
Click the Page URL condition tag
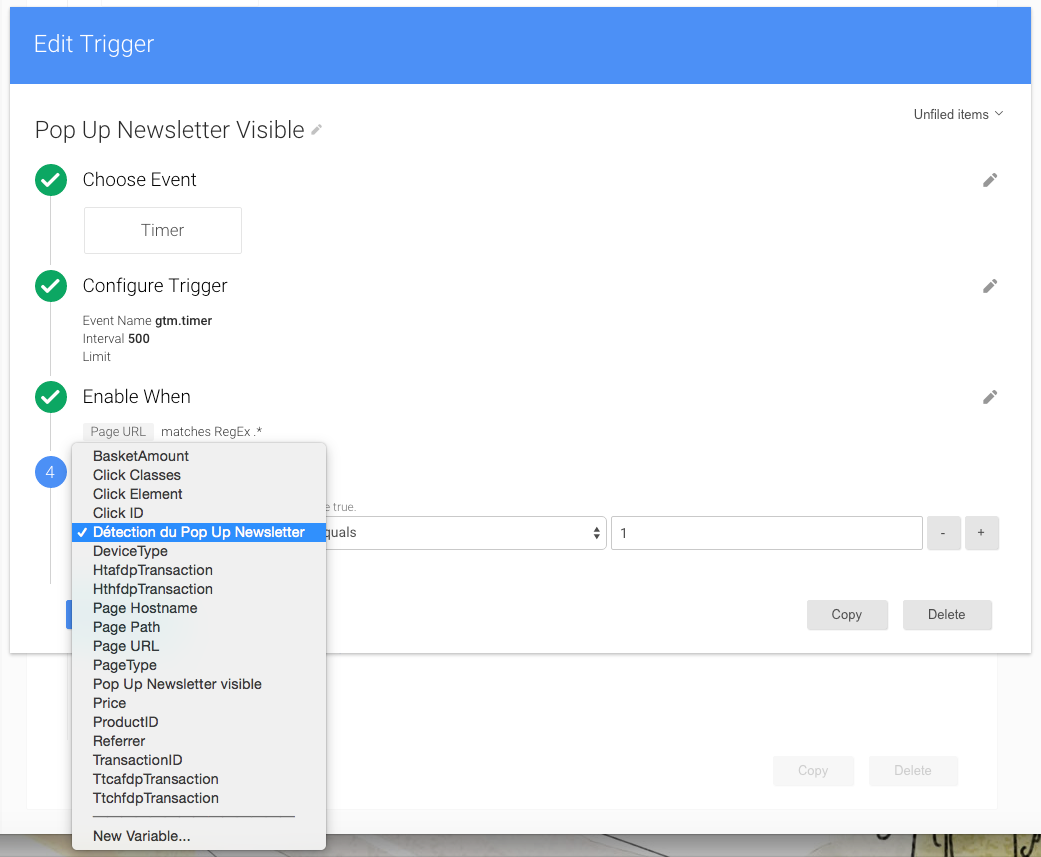click(118, 431)
